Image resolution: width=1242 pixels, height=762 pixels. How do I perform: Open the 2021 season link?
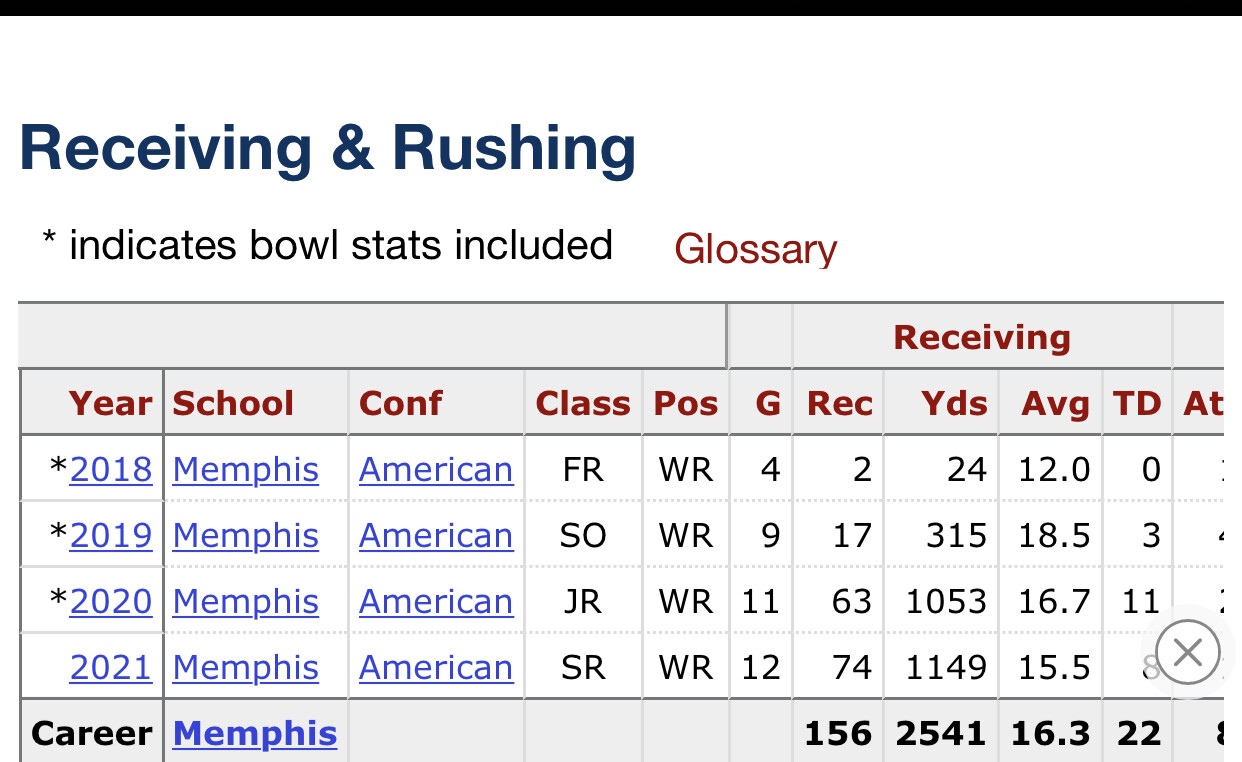pos(111,667)
